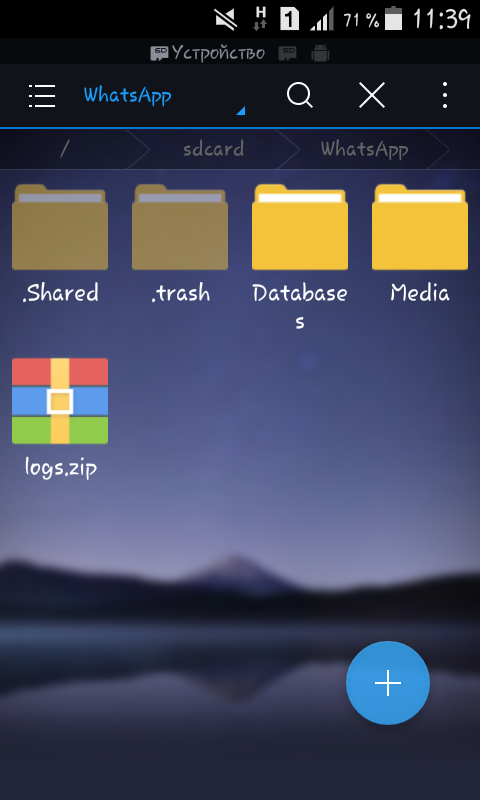The image size is (480, 800).
Task: Click the .Shared folder label
Action: [60, 293]
